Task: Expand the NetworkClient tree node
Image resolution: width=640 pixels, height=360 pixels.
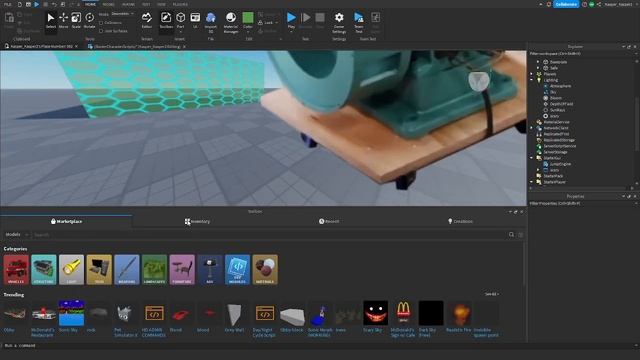Action: pos(532,128)
